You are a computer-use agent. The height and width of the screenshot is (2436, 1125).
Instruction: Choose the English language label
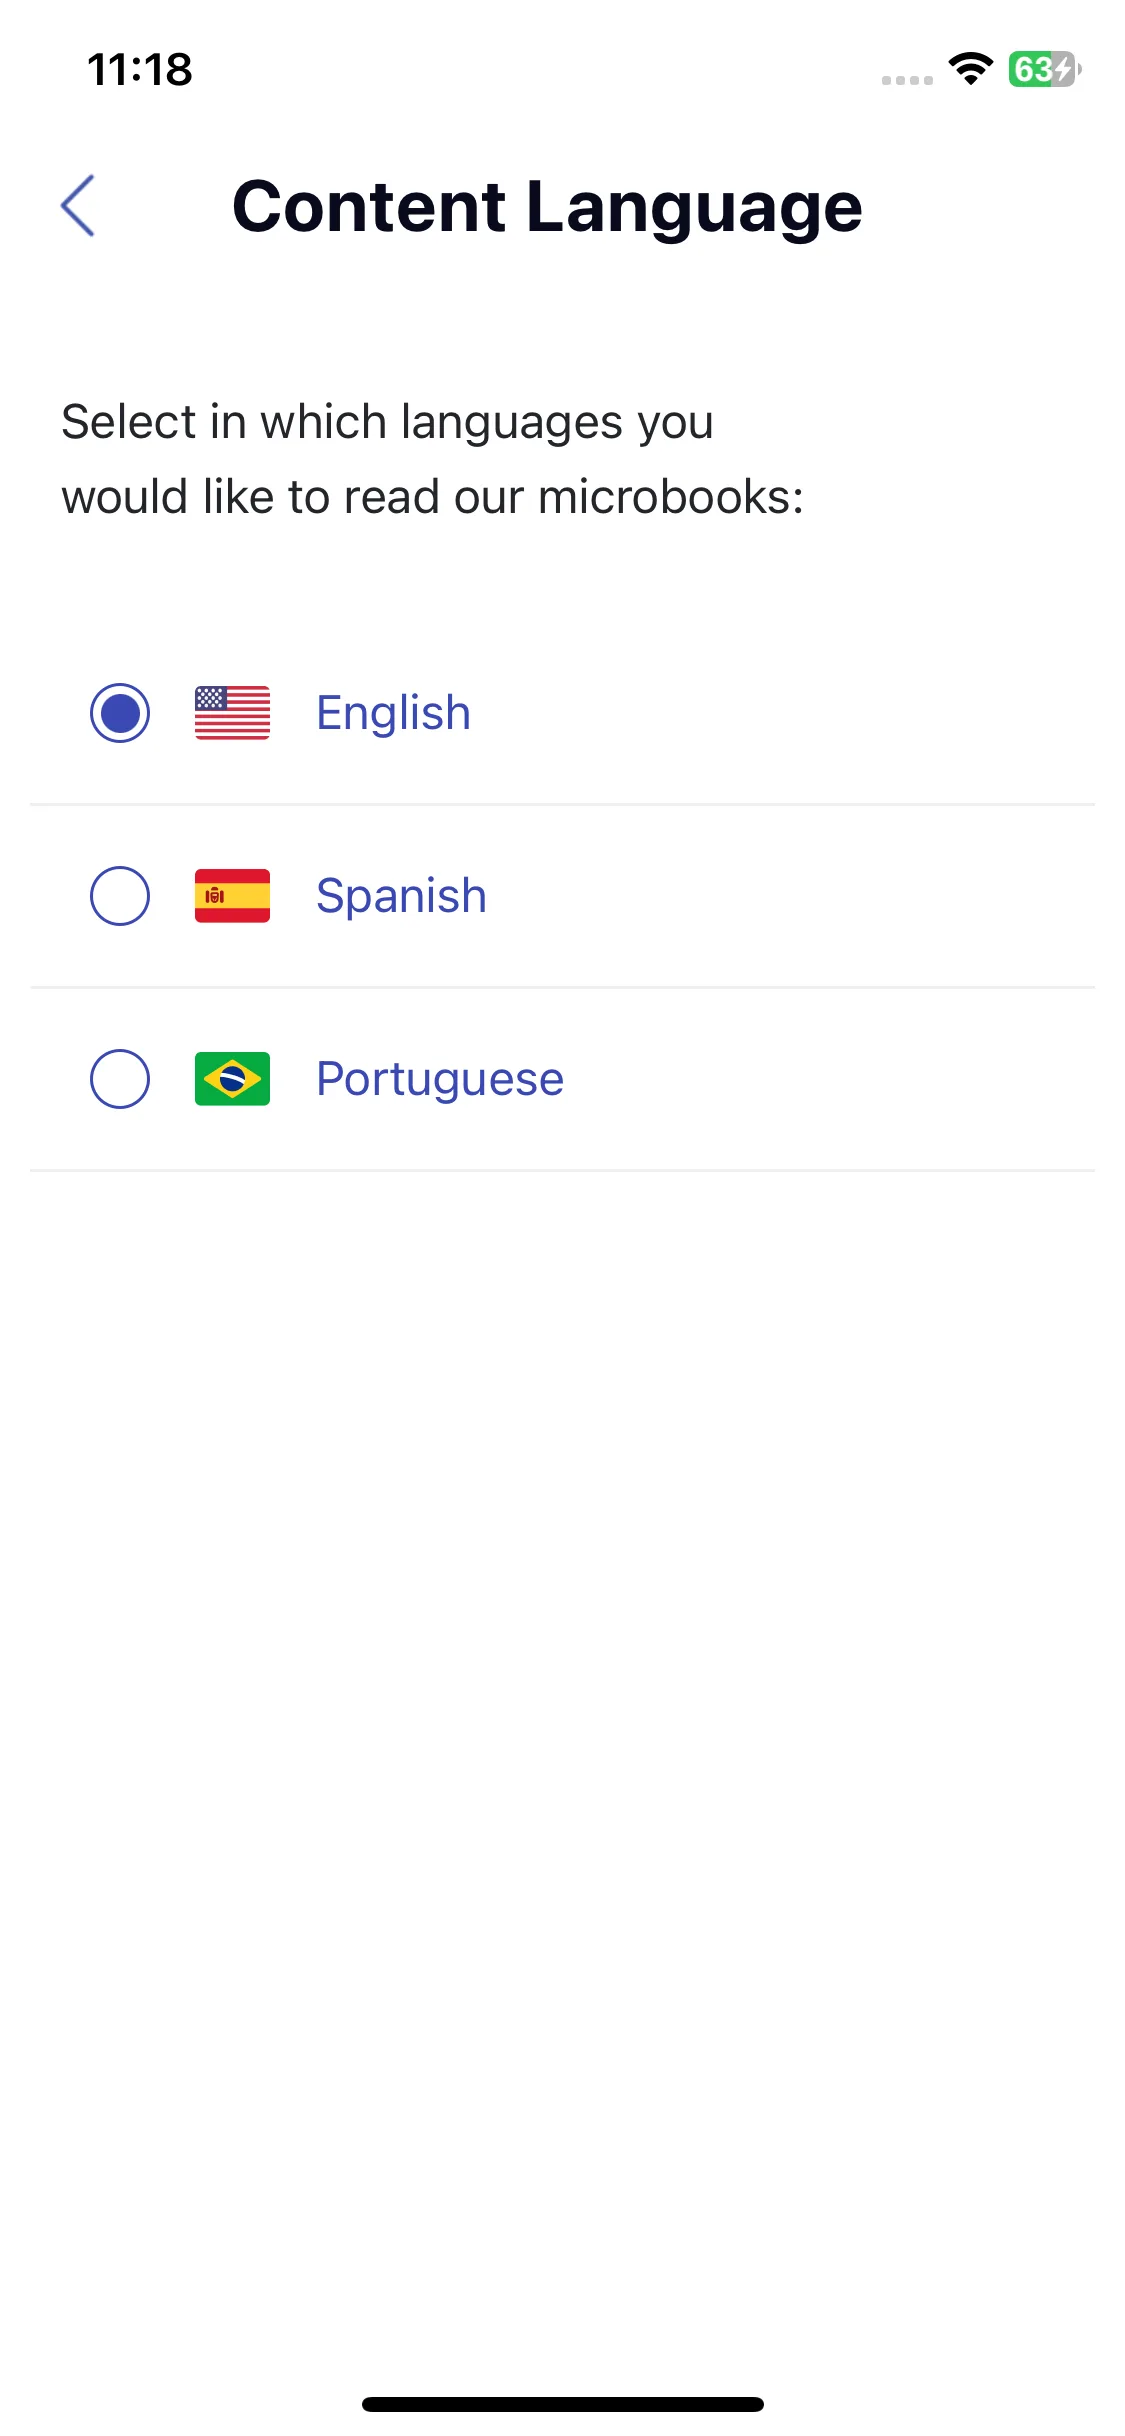(x=393, y=713)
